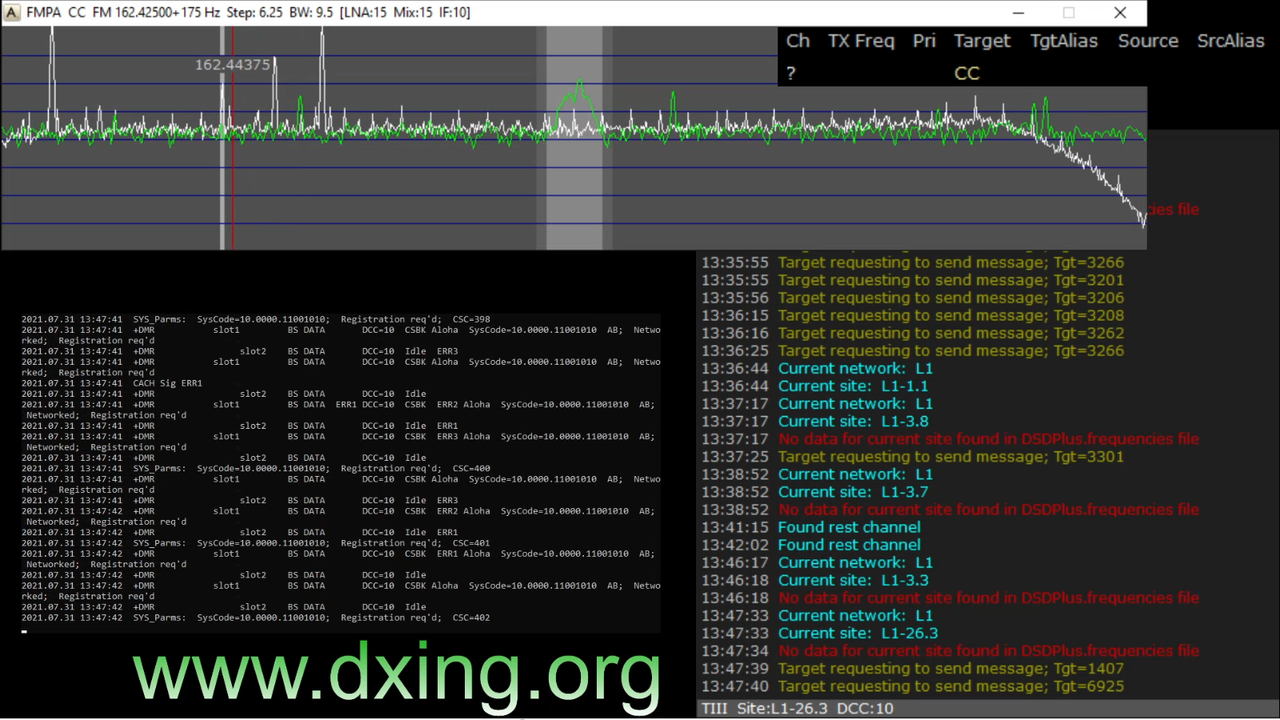Select 13:42:02 'Found rest channel' entry

(x=811, y=545)
